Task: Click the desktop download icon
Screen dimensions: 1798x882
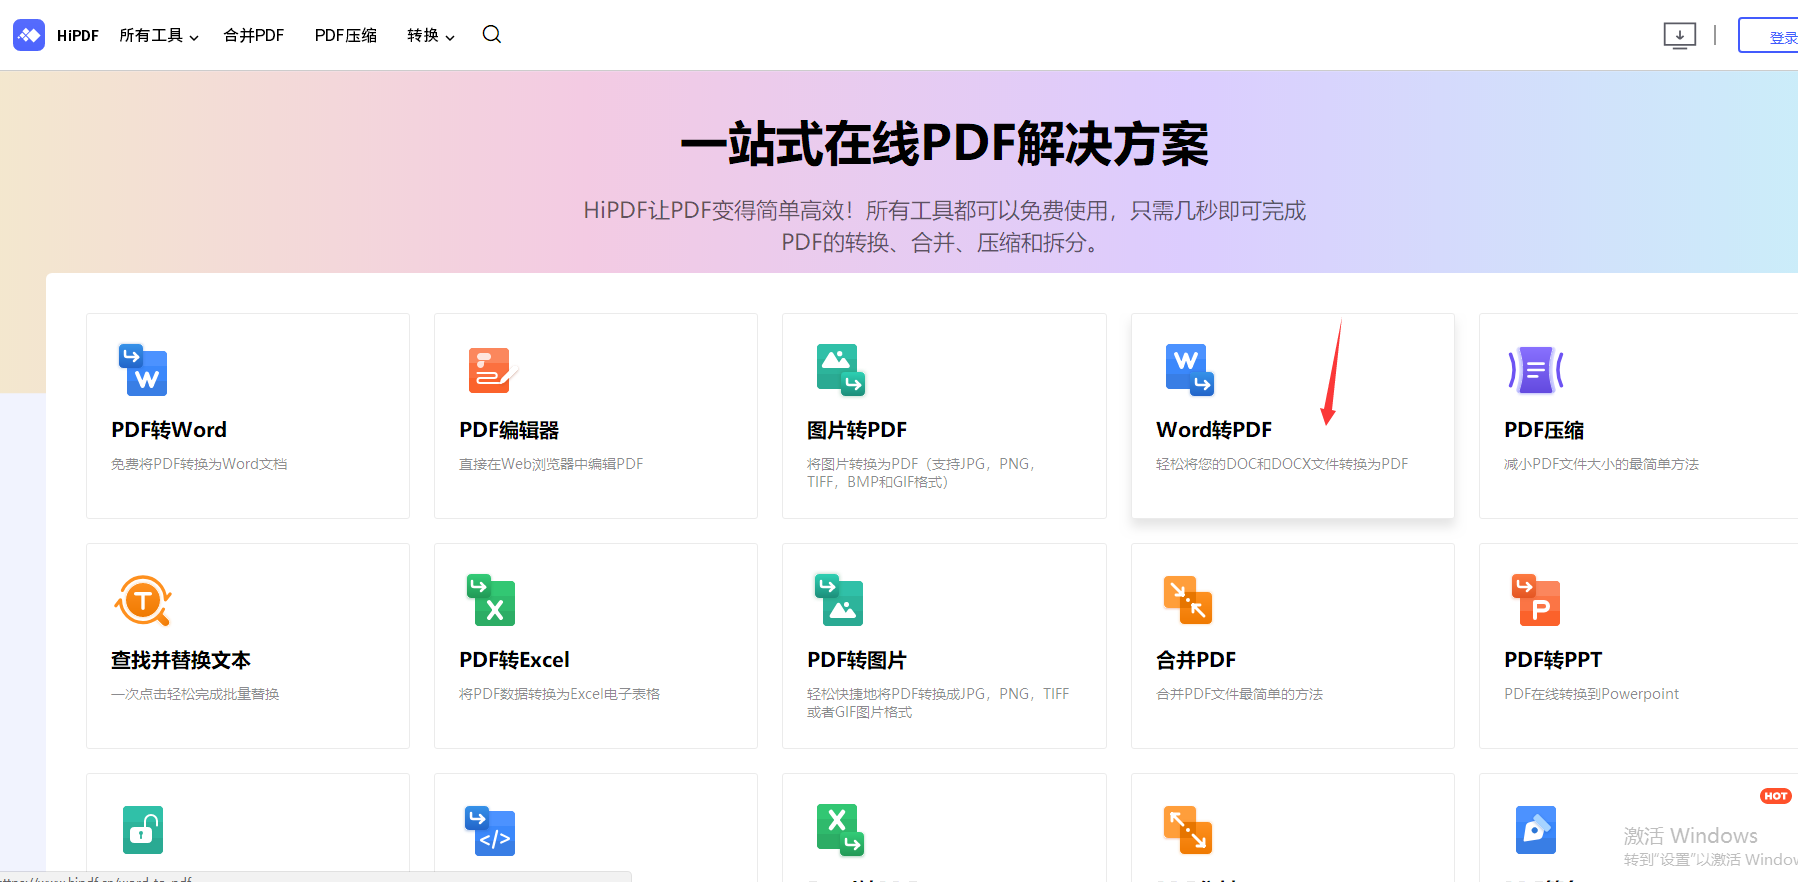Action: tap(1680, 36)
